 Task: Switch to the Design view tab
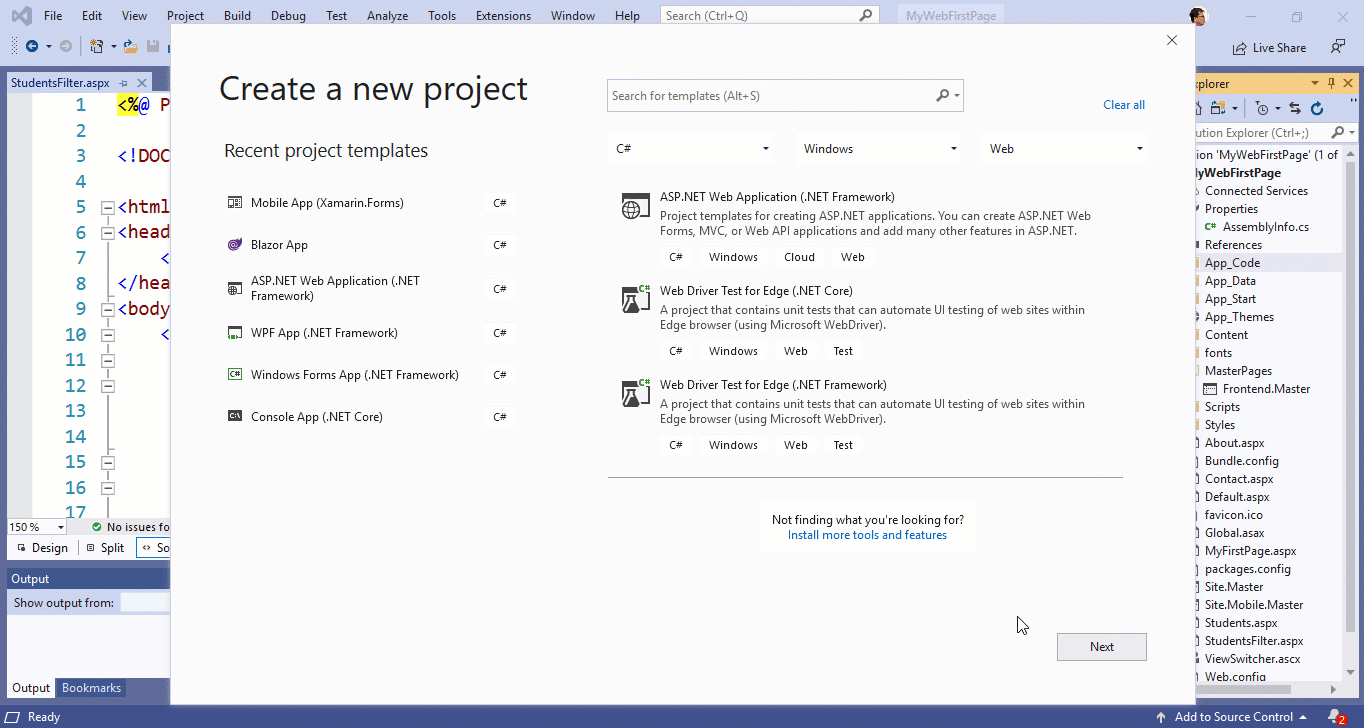tap(41, 548)
